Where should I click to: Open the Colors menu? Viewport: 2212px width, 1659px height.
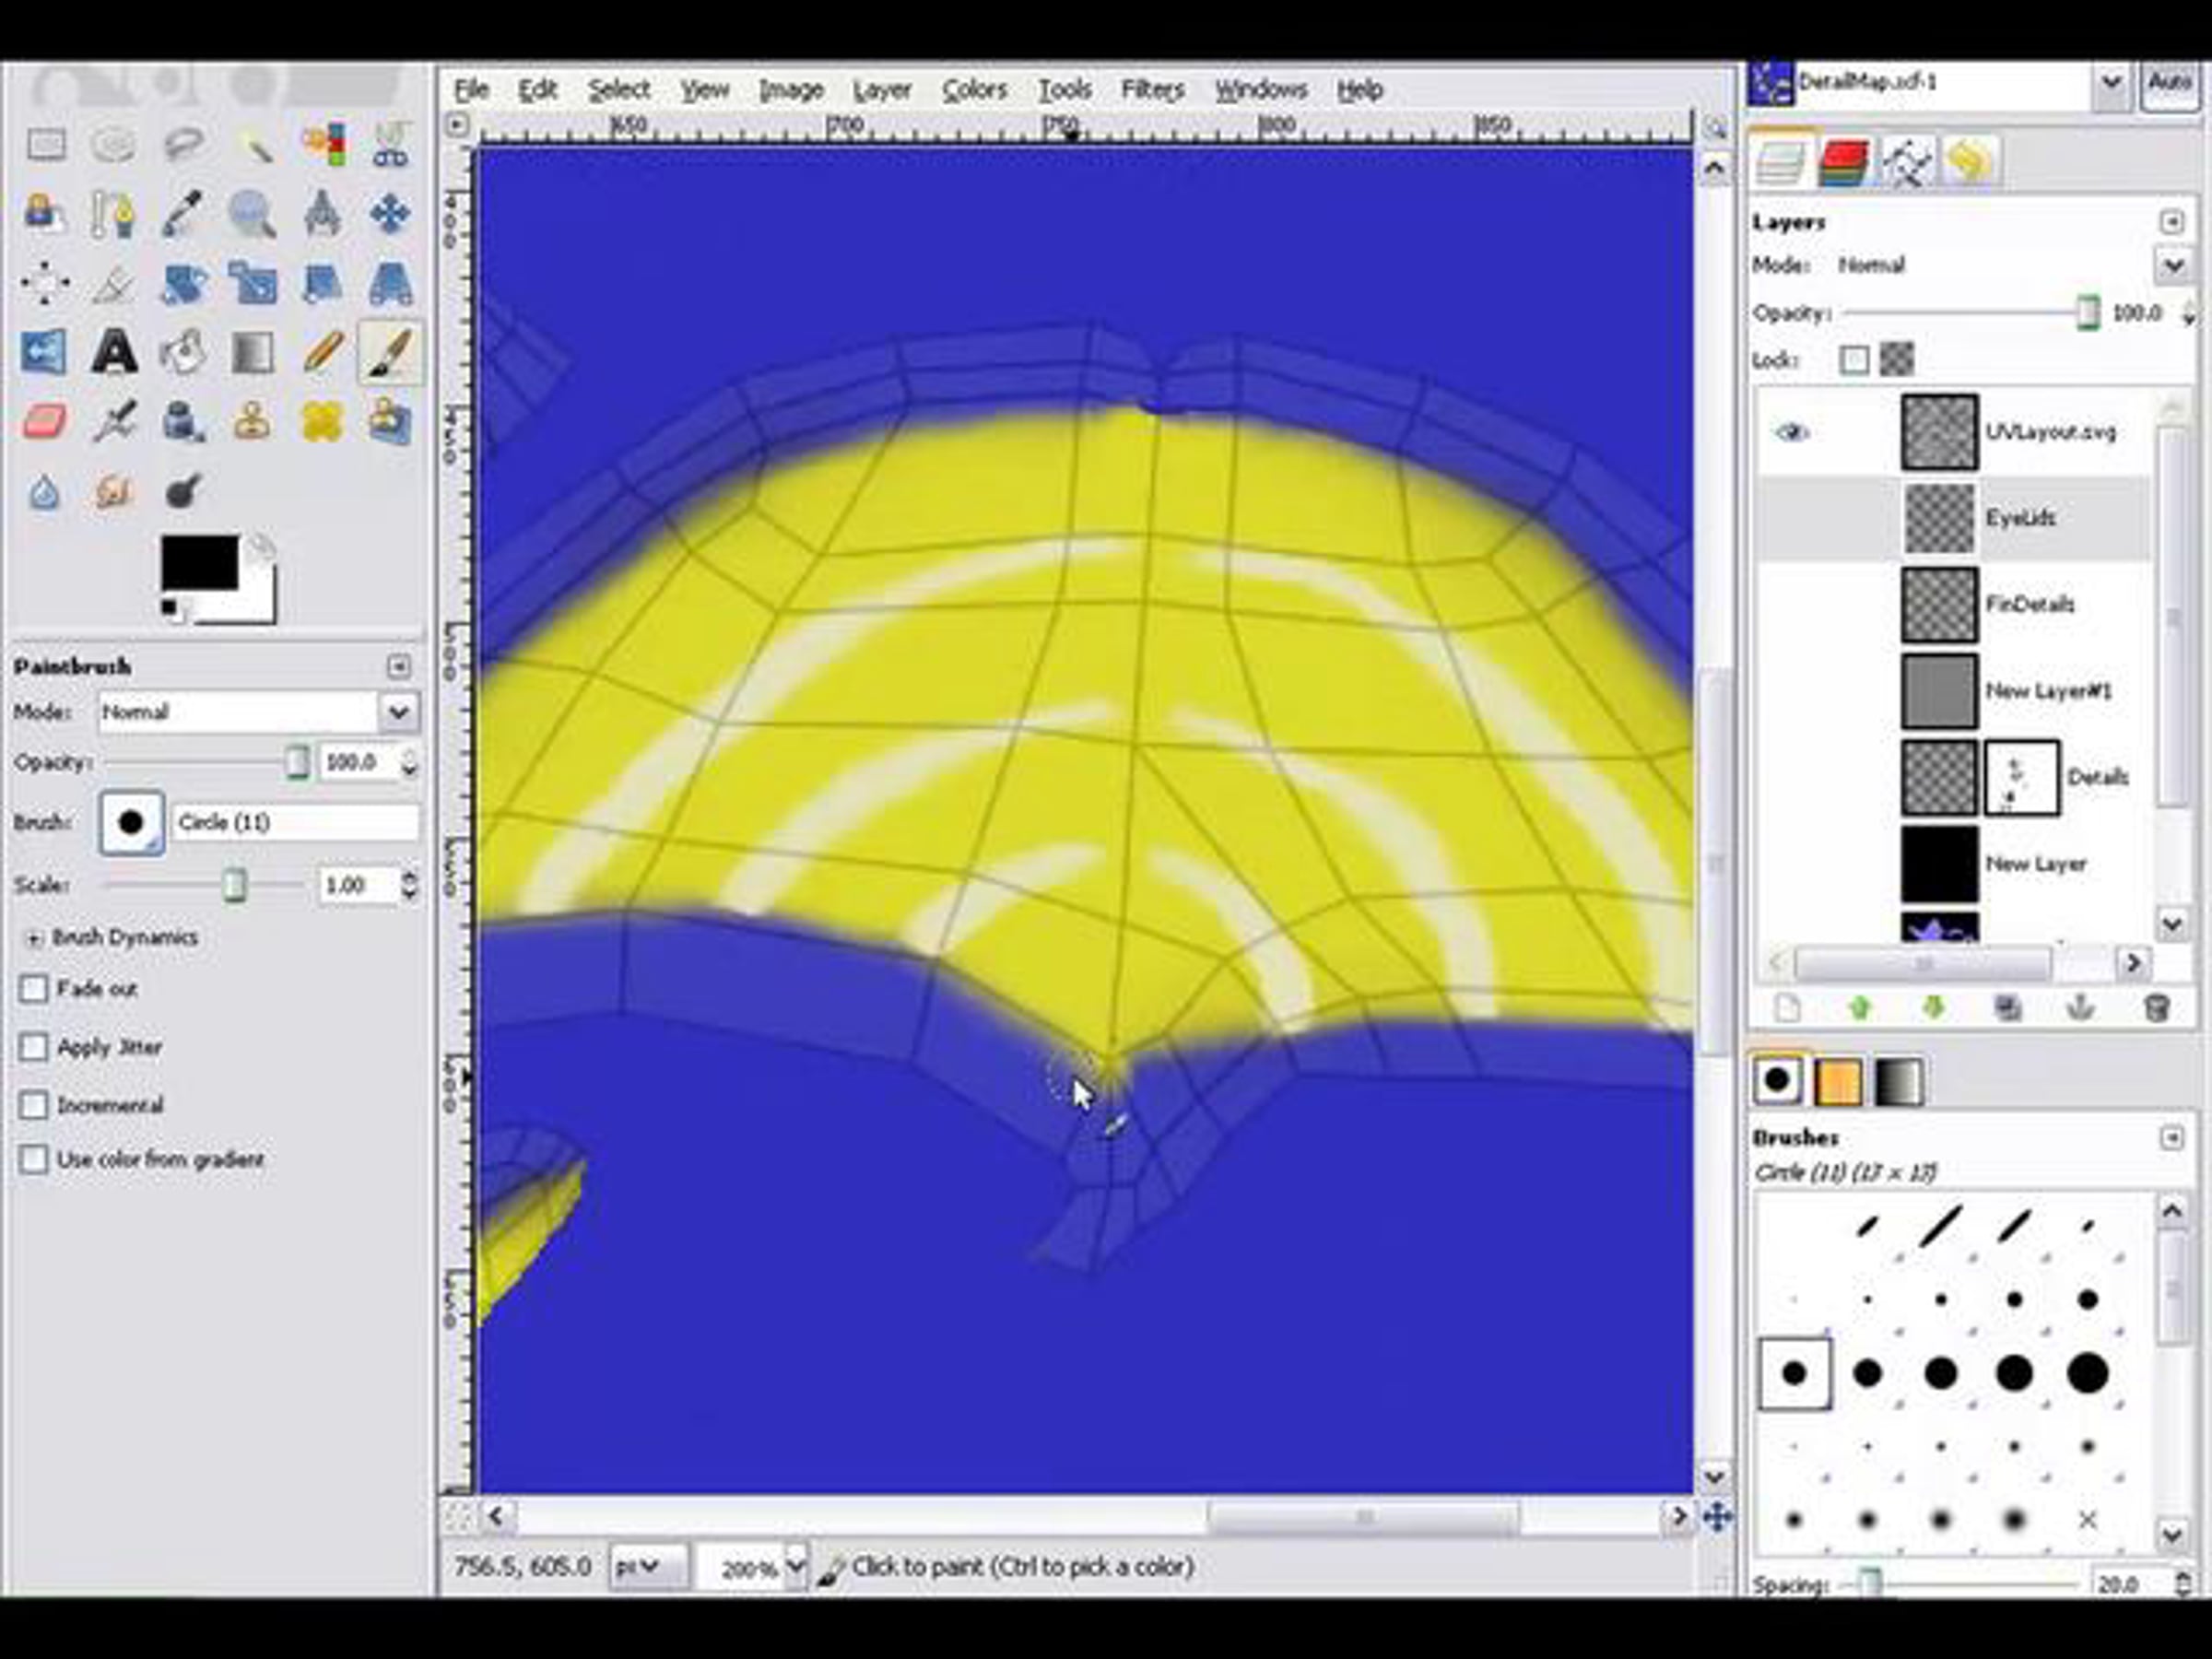tap(974, 90)
